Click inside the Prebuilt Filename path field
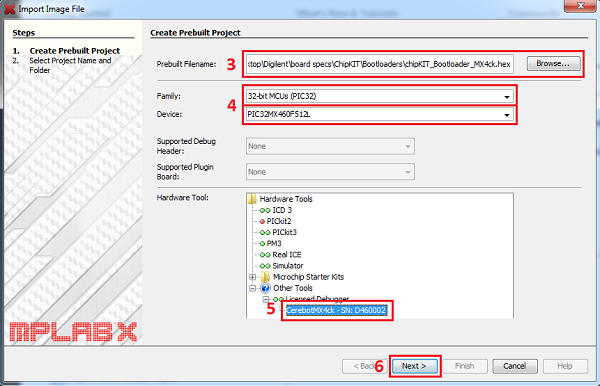Image resolution: width=600 pixels, height=386 pixels. (380, 64)
